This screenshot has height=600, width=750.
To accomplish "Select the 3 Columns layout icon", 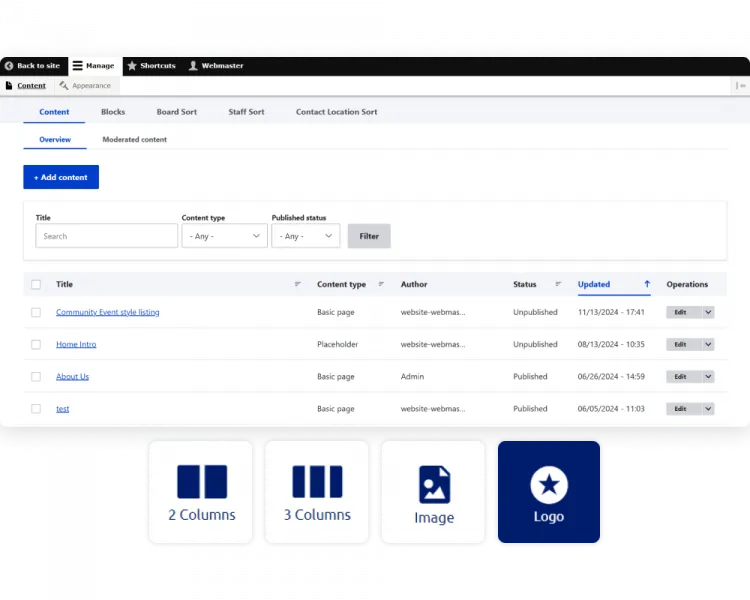I will click(x=317, y=482).
